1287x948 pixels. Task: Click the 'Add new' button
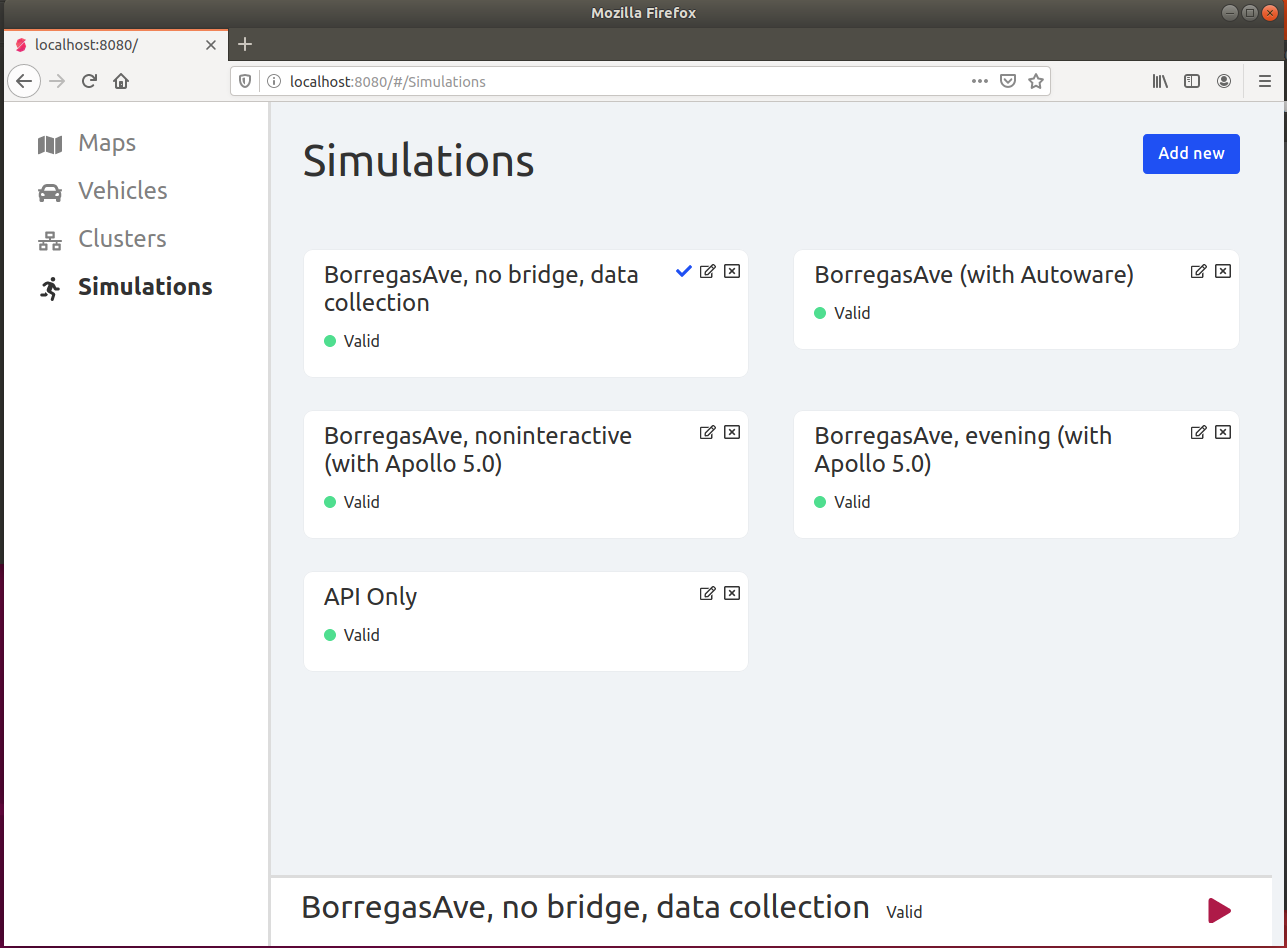(x=1191, y=153)
